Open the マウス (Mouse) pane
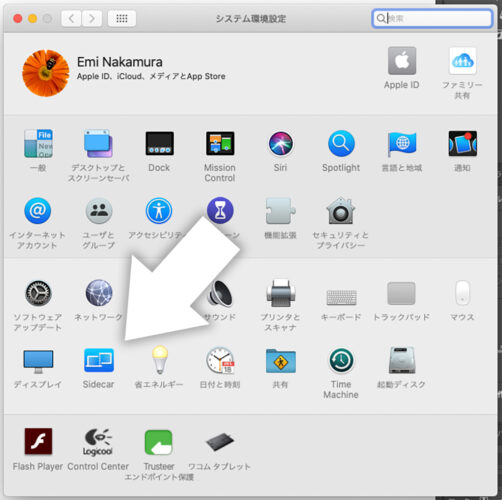The width and height of the screenshot is (502, 500). click(x=462, y=293)
